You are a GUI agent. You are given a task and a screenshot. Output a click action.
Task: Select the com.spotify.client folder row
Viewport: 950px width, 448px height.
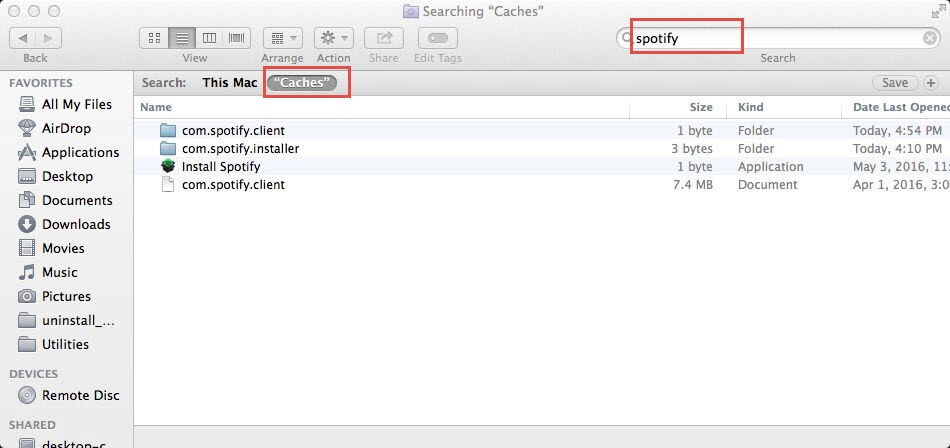(542, 130)
